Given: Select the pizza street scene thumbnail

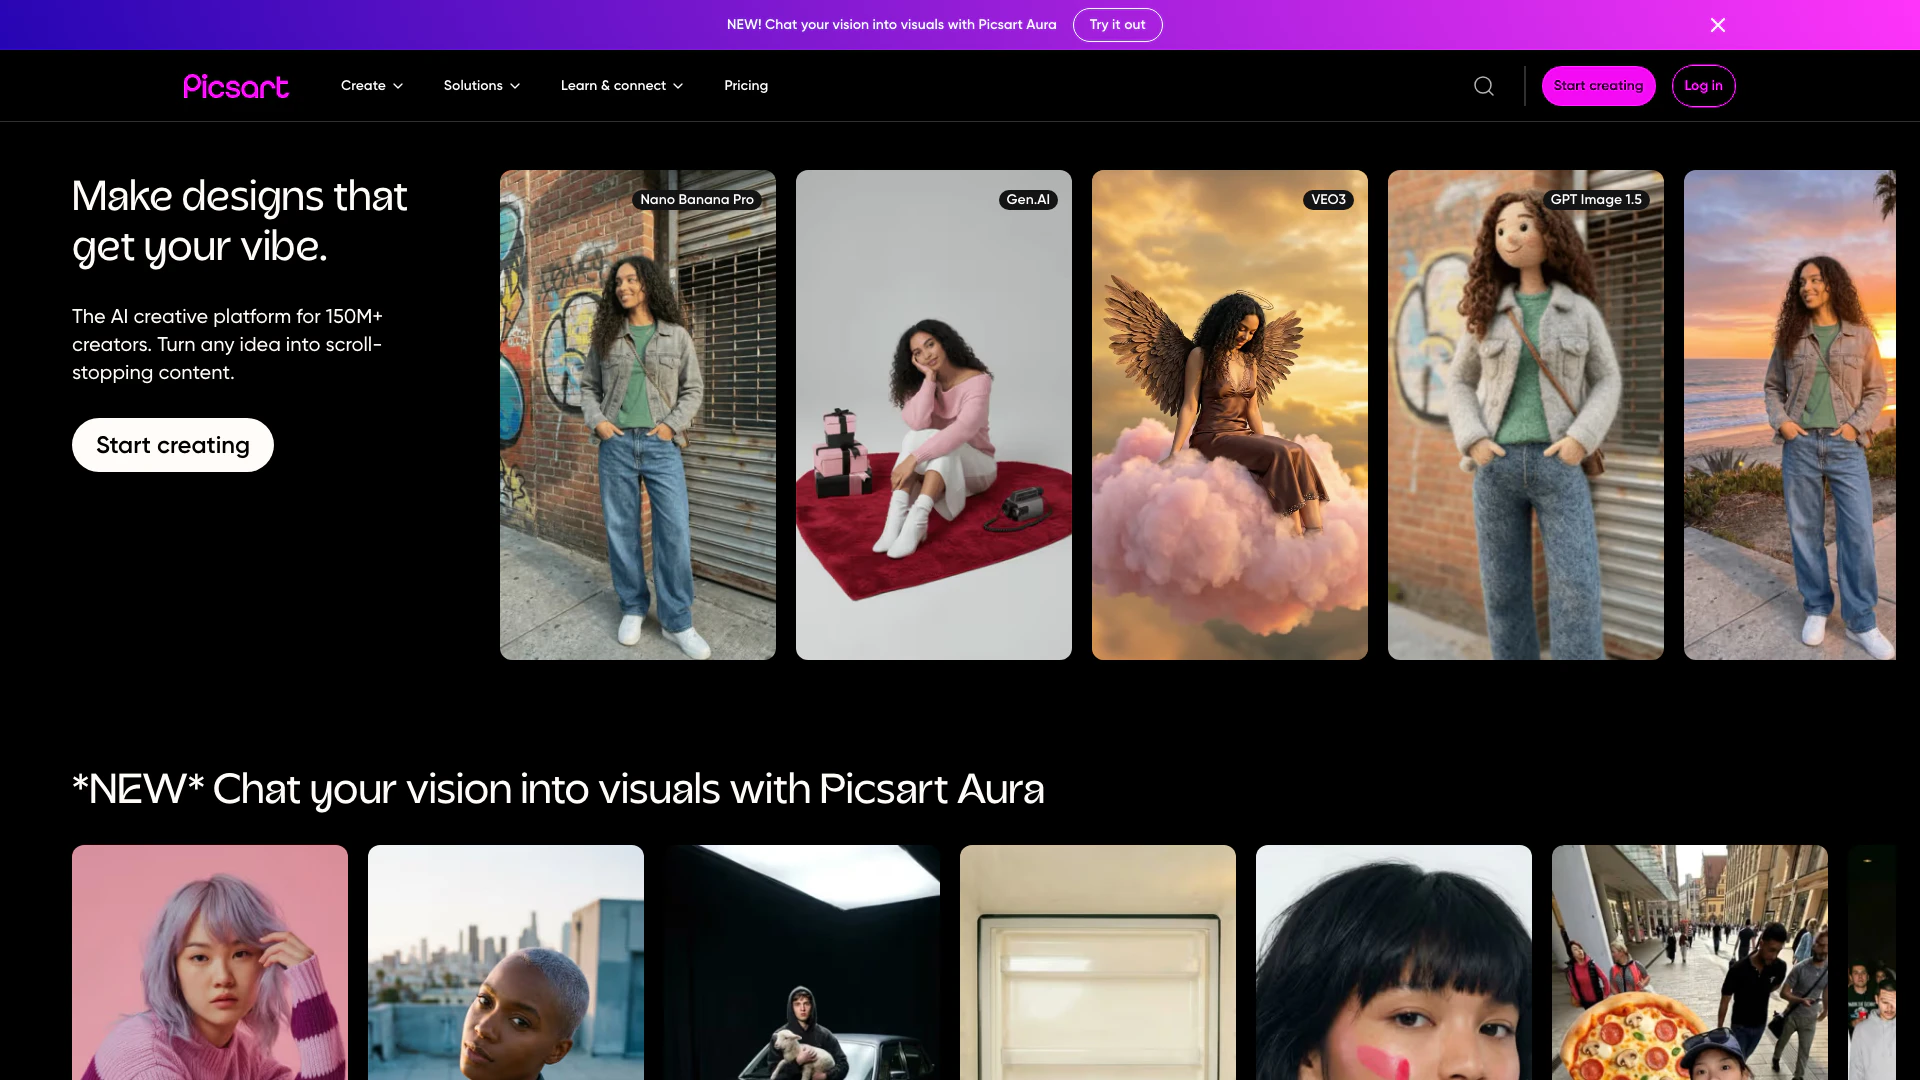Looking at the screenshot, I should tap(1689, 962).
